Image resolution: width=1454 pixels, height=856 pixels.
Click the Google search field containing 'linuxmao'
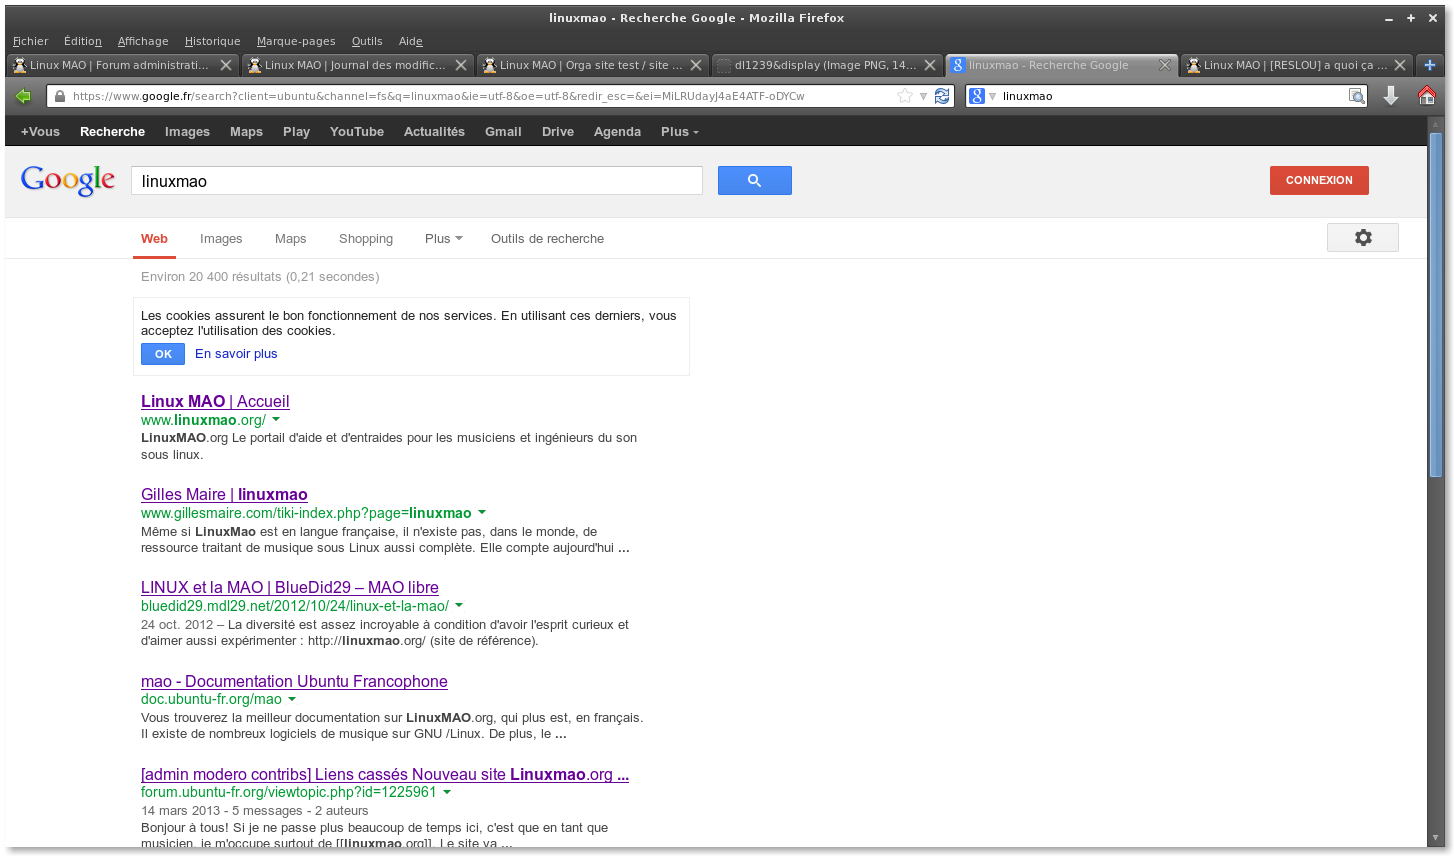click(417, 181)
